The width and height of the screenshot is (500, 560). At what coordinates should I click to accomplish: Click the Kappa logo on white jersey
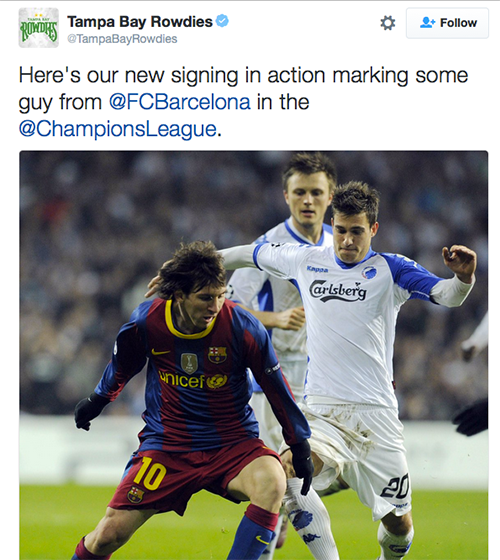click(317, 269)
